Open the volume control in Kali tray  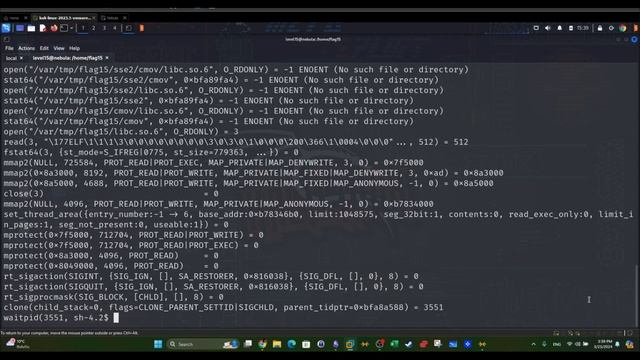click(548, 28)
